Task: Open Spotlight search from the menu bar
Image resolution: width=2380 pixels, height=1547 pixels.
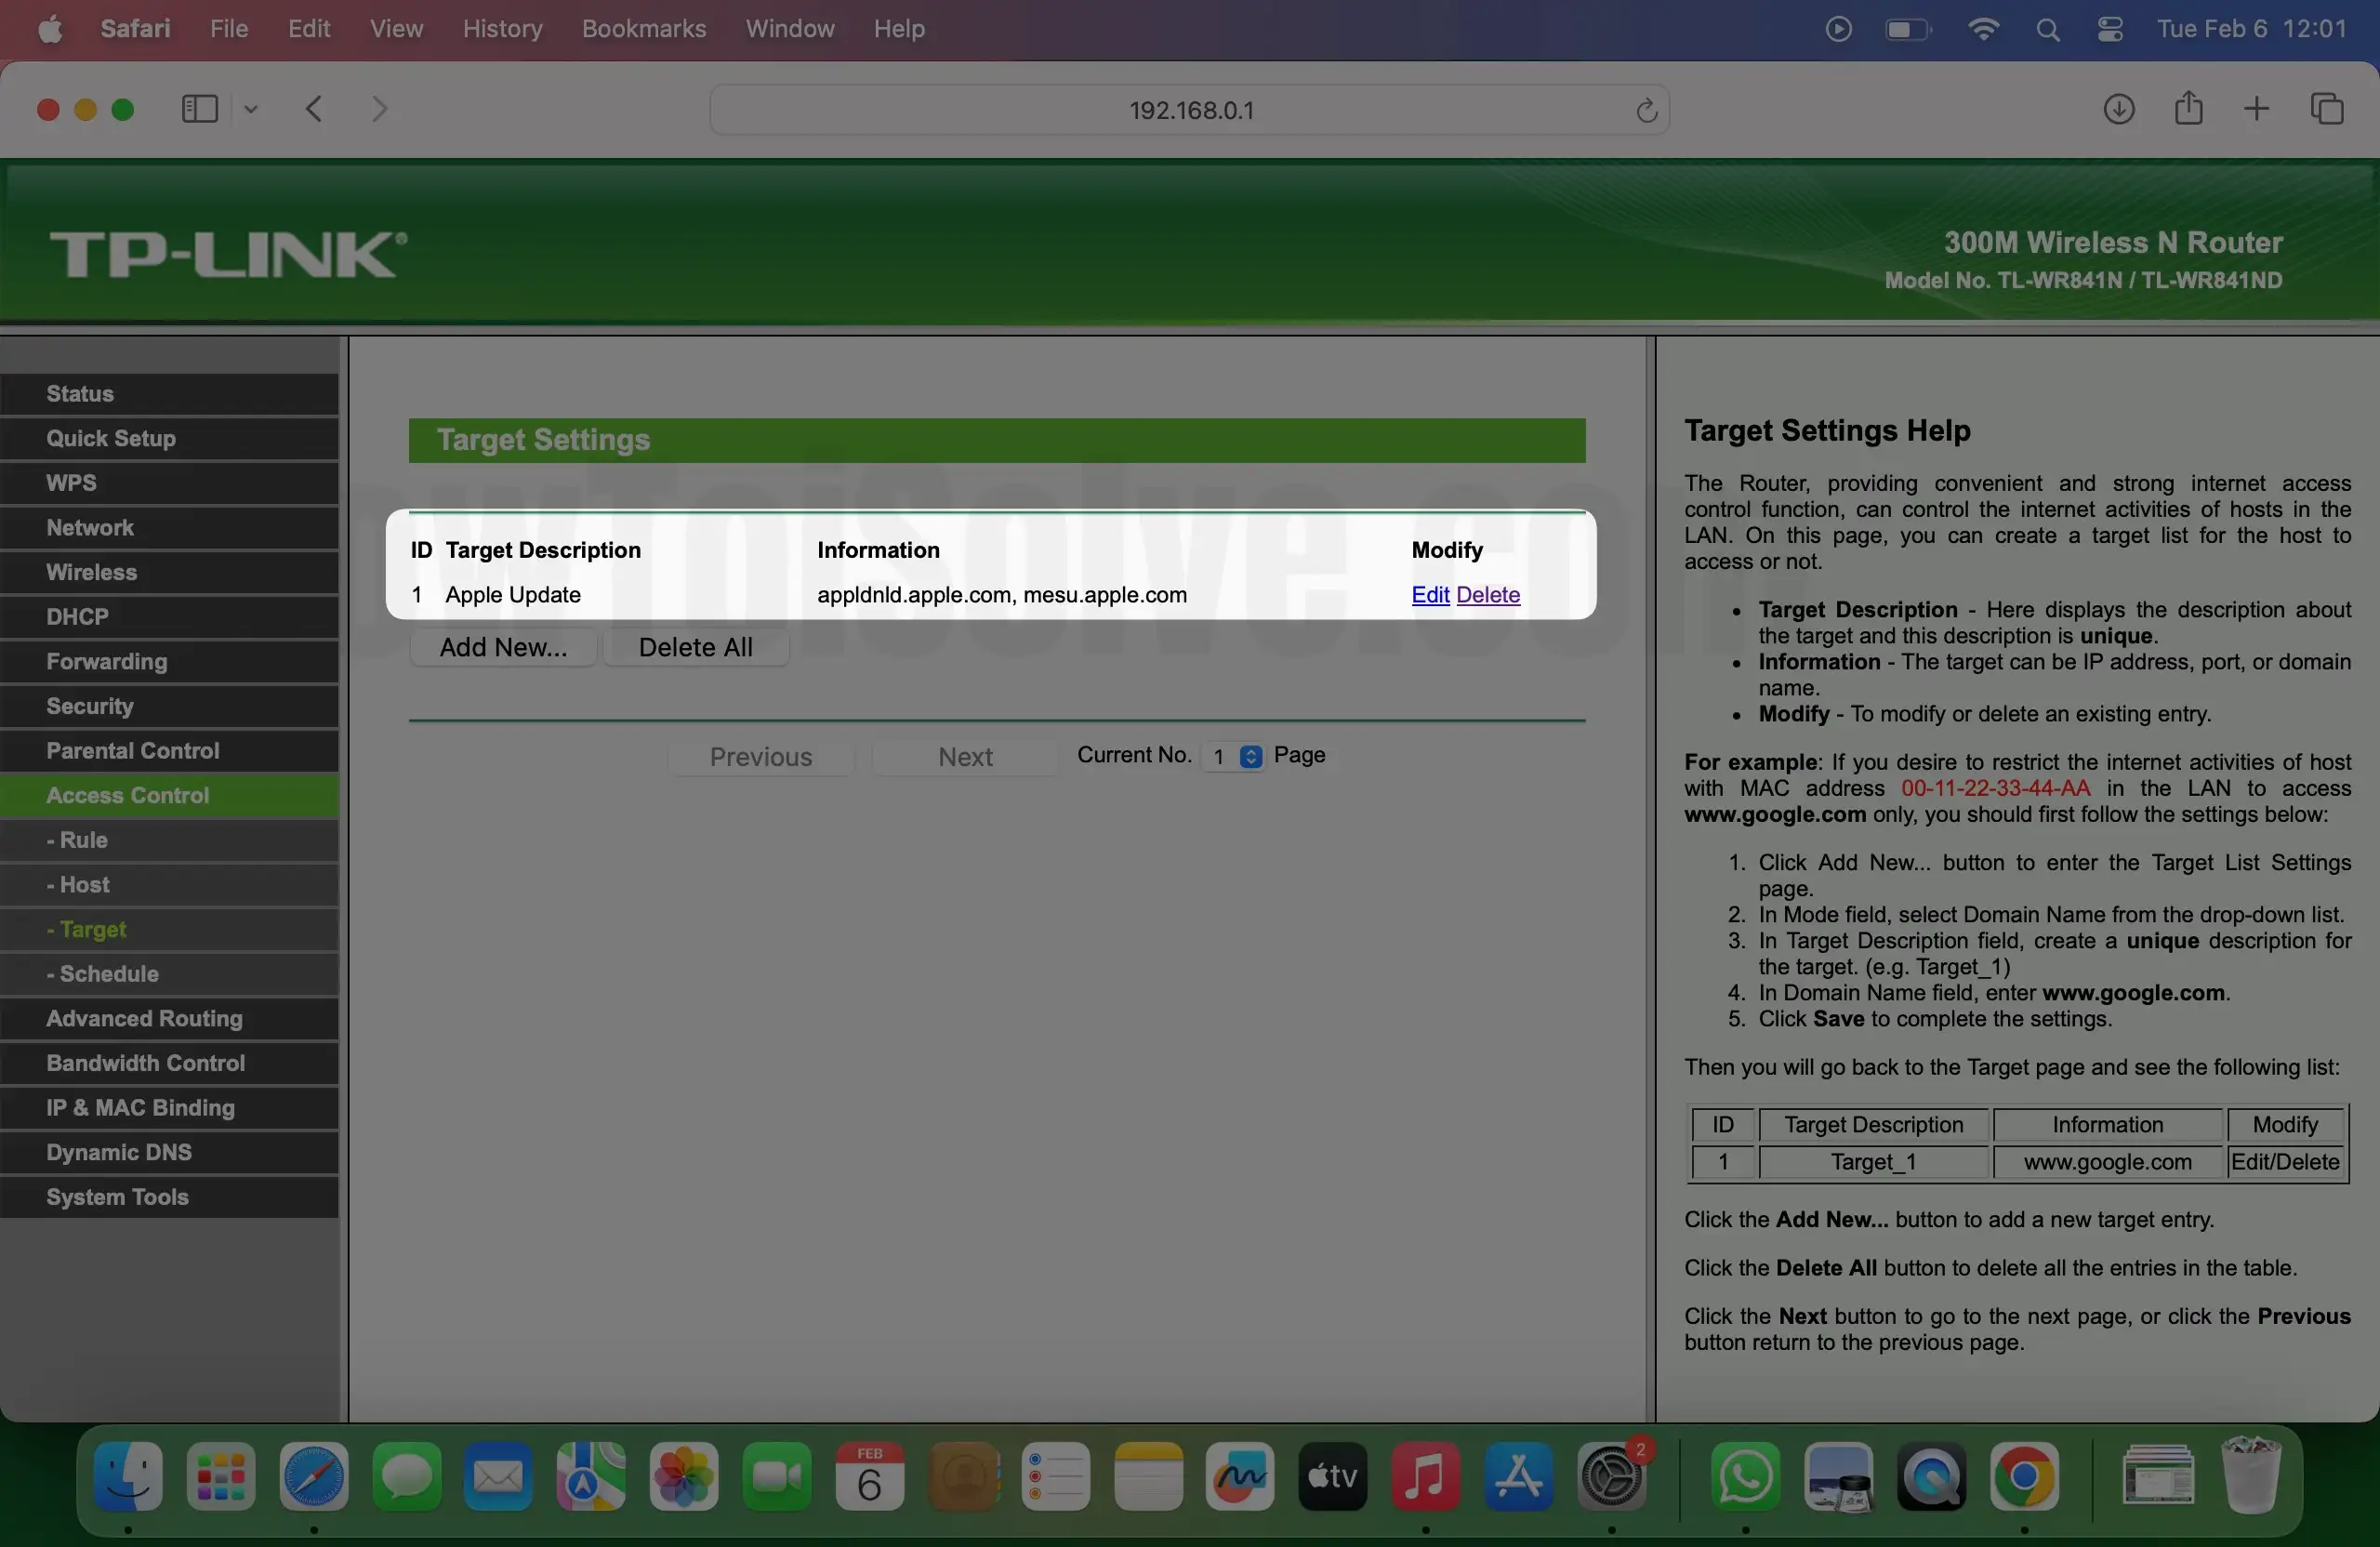Action: (x=2049, y=29)
